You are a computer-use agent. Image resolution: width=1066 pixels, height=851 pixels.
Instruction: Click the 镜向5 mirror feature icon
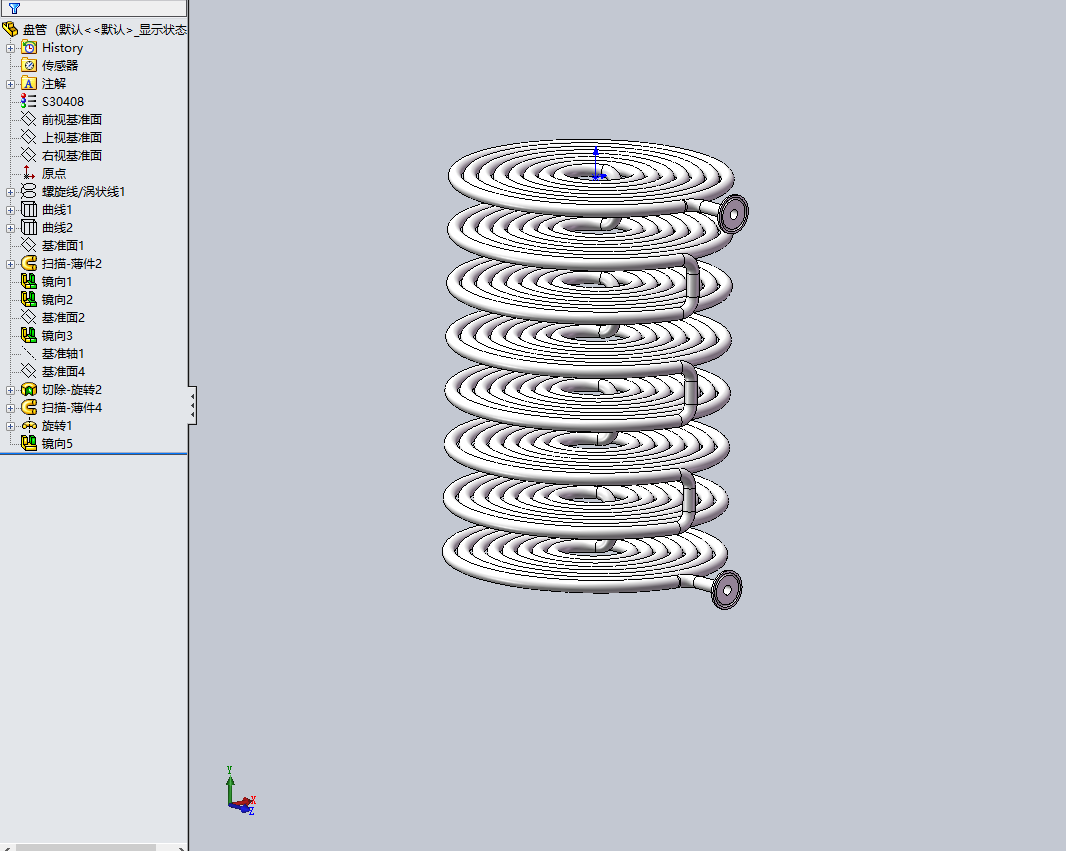[29, 444]
